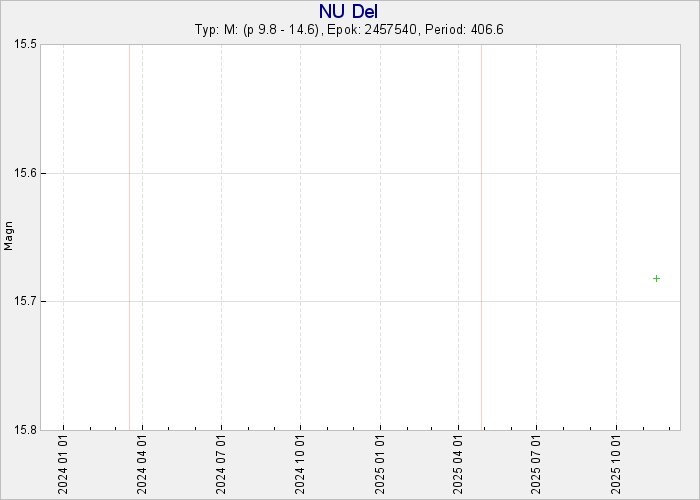This screenshot has width=700, height=500.
Task: Click the Magn y-axis label
Action: tap(9, 236)
